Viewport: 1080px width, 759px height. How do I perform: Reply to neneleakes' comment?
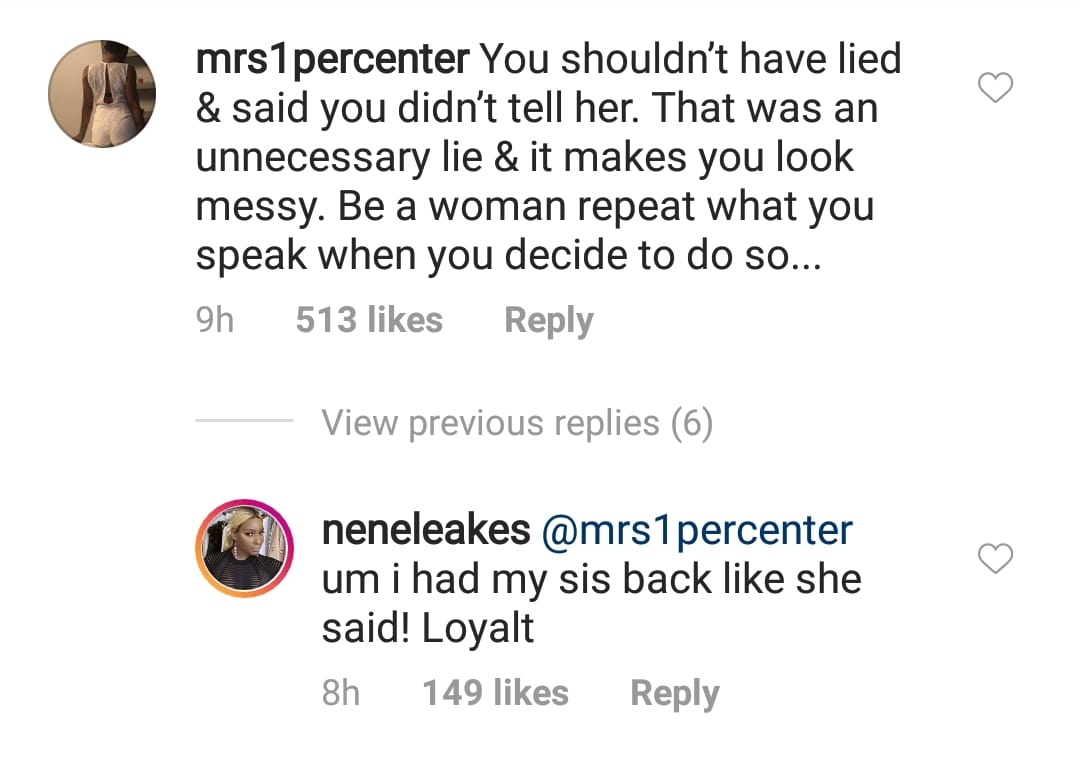(674, 693)
